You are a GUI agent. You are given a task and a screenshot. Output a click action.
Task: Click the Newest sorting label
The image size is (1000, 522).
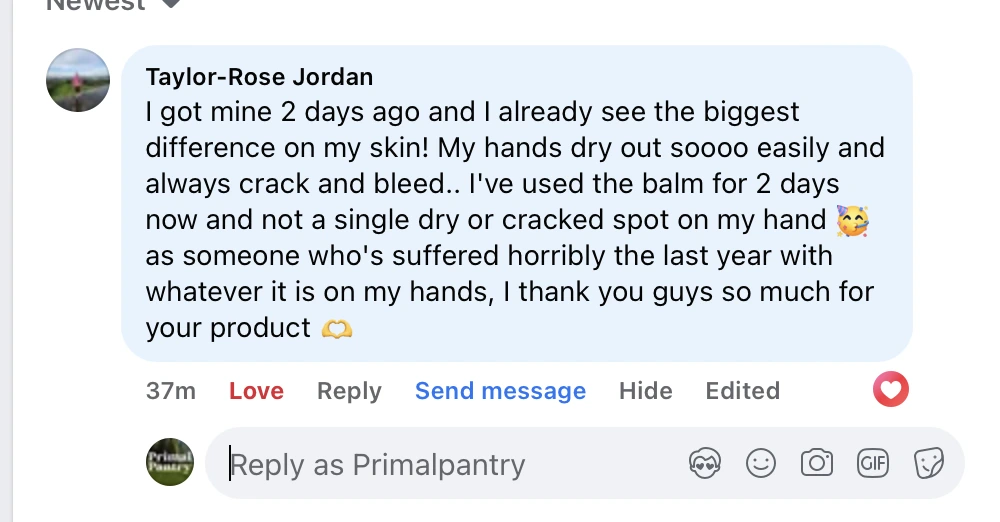click(x=96, y=5)
